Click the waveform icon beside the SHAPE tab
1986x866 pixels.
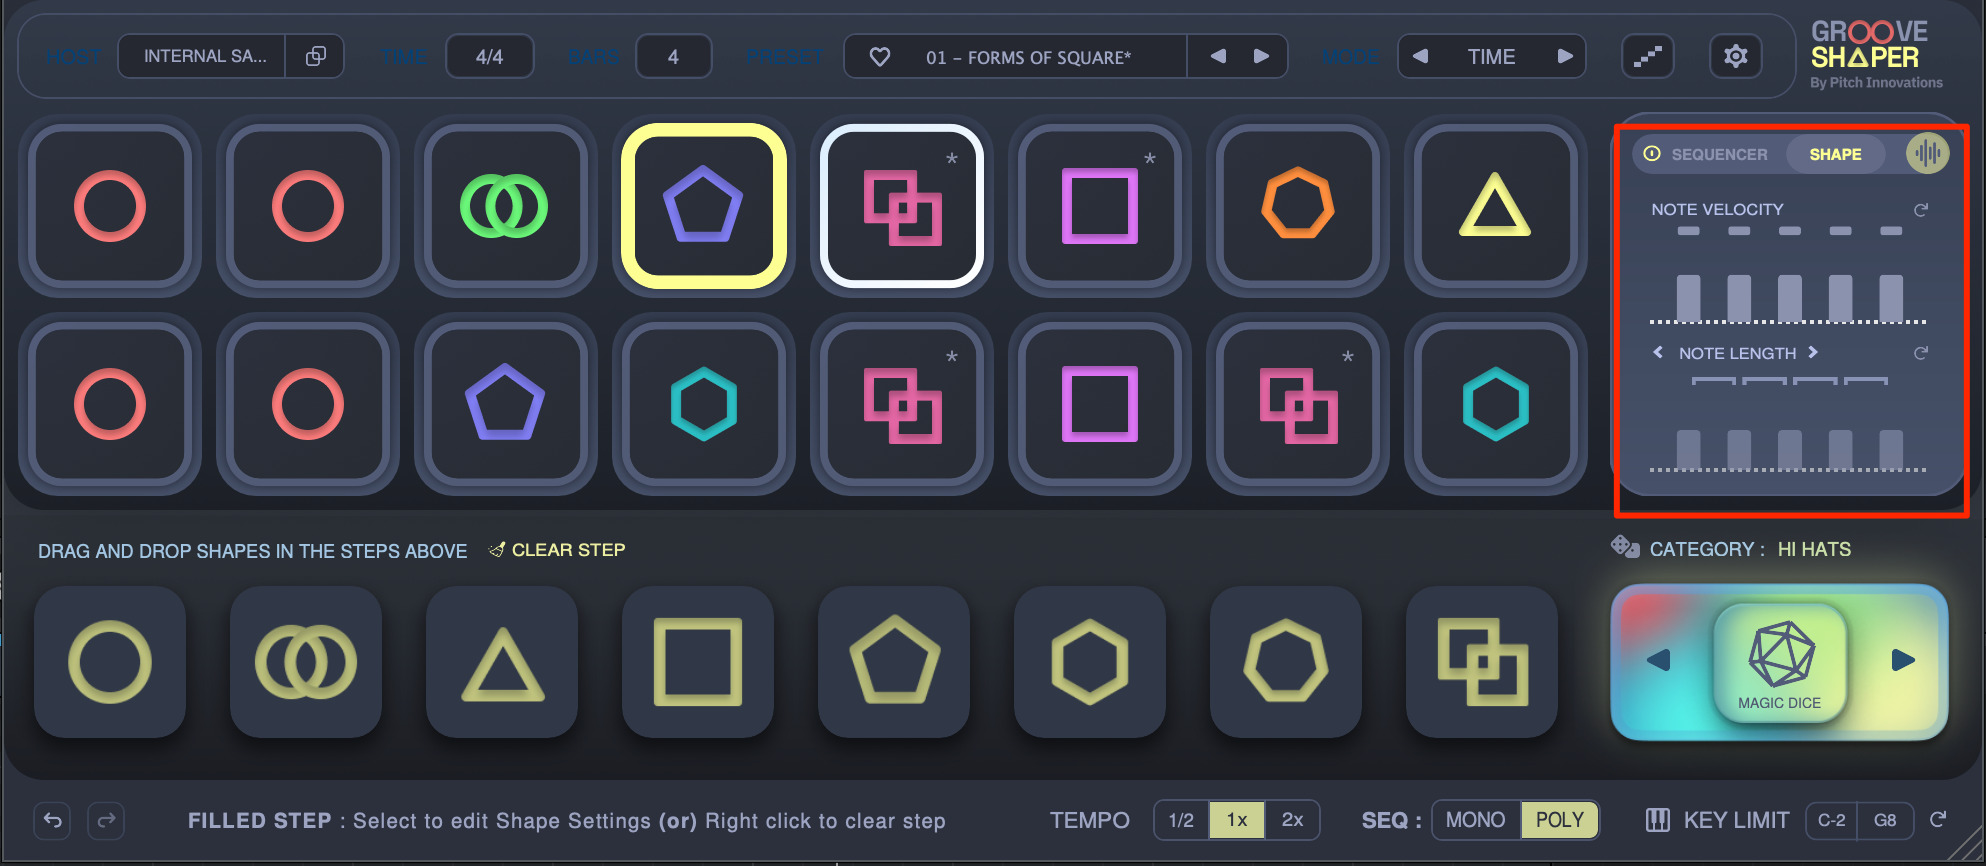[x=1927, y=153]
